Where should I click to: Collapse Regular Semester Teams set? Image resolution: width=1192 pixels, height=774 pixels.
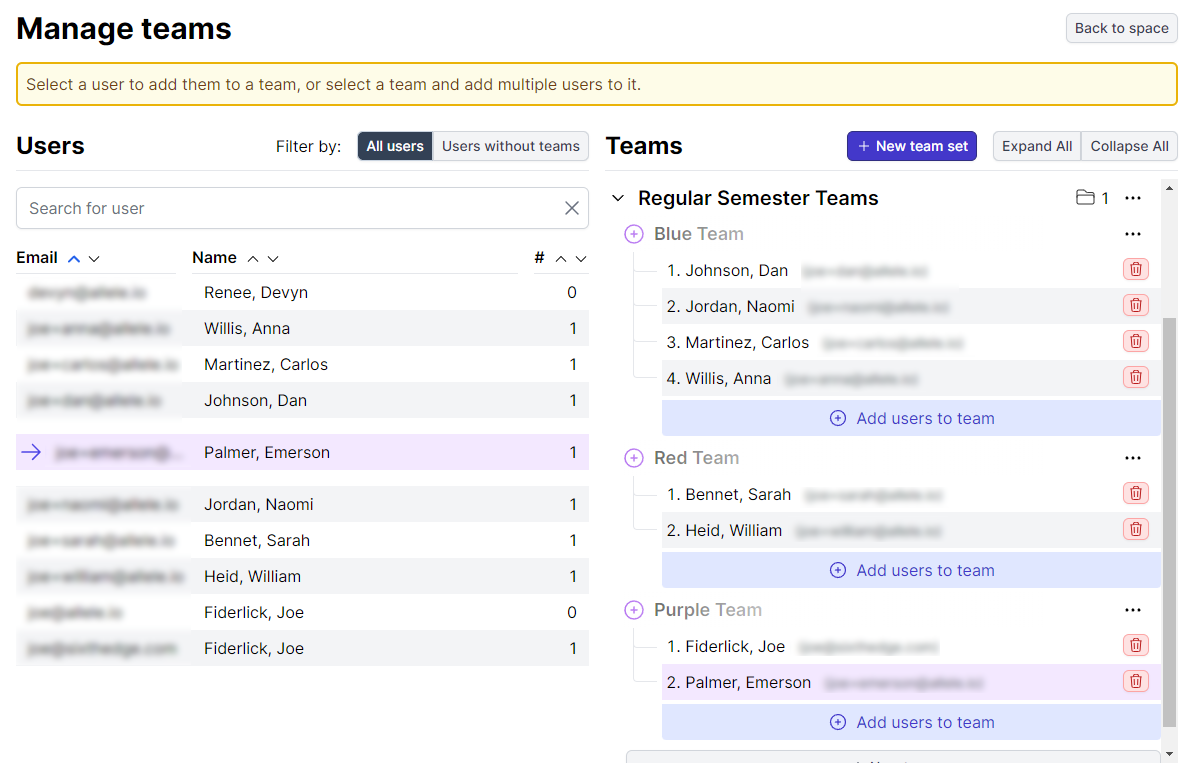(618, 198)
